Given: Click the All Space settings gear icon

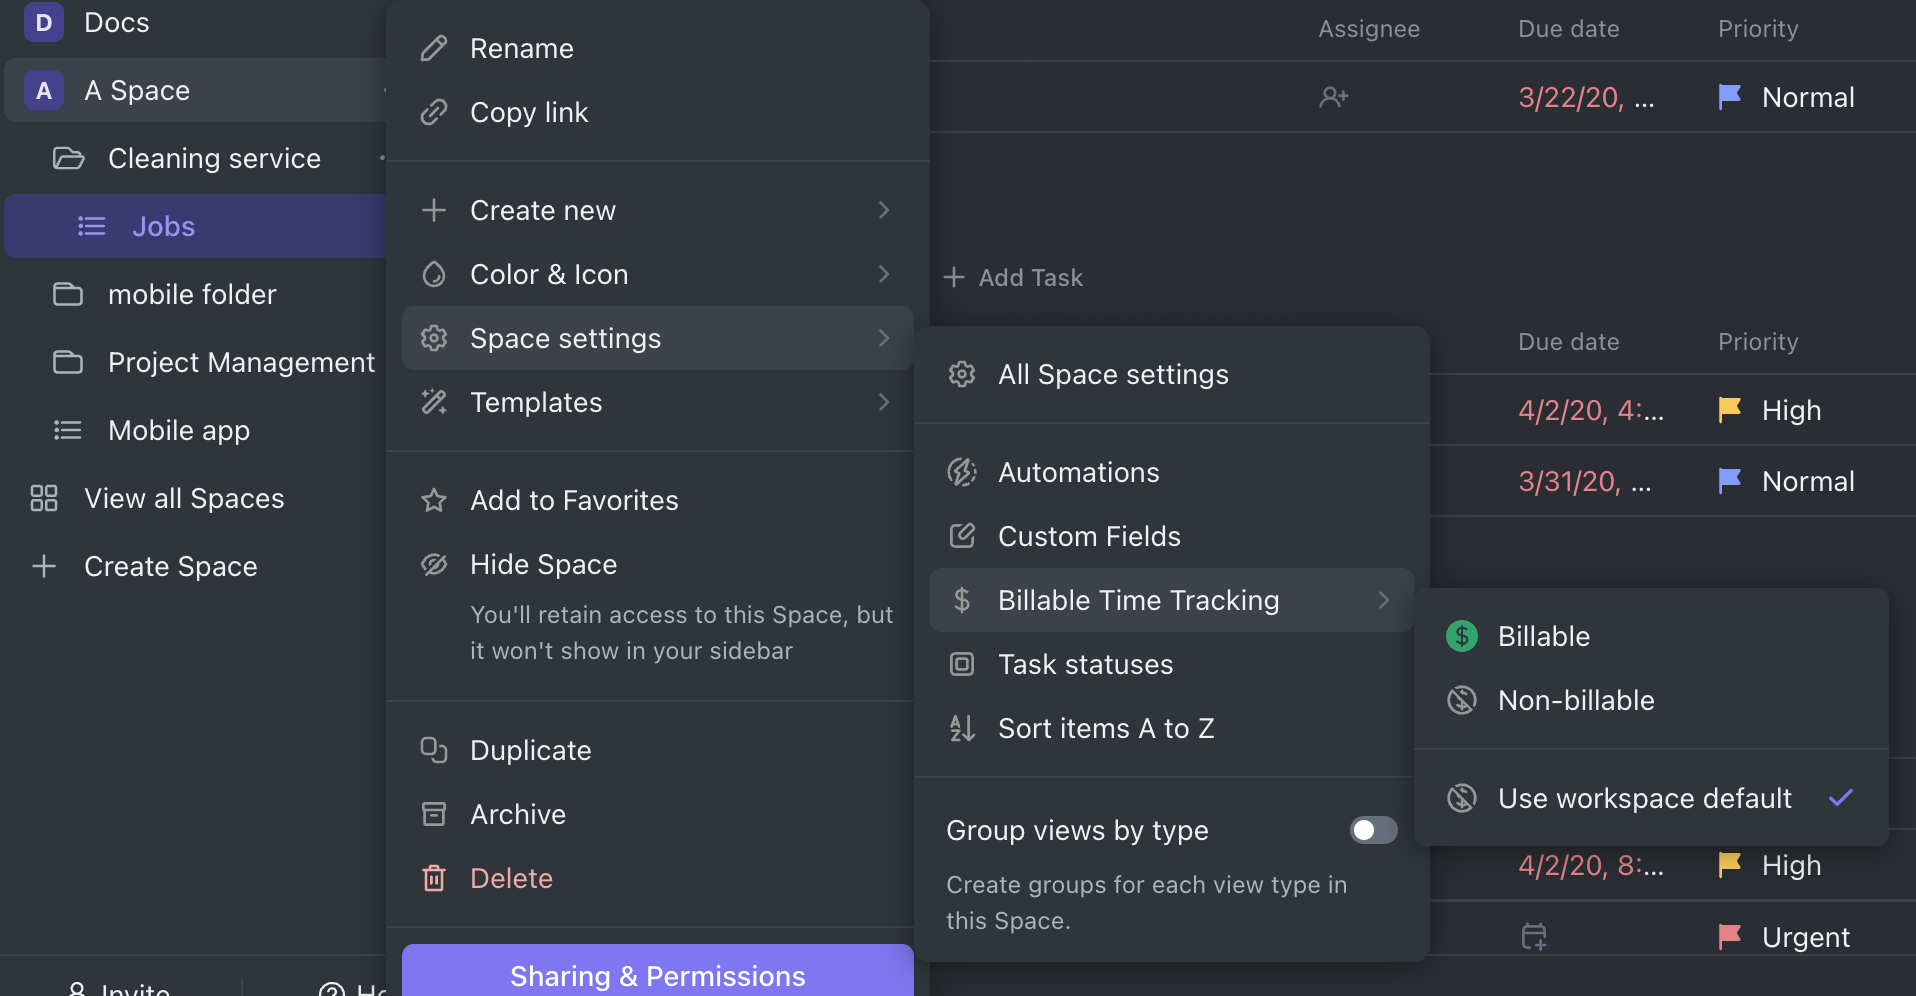Looking at the screenshot, I should point(962,374).
